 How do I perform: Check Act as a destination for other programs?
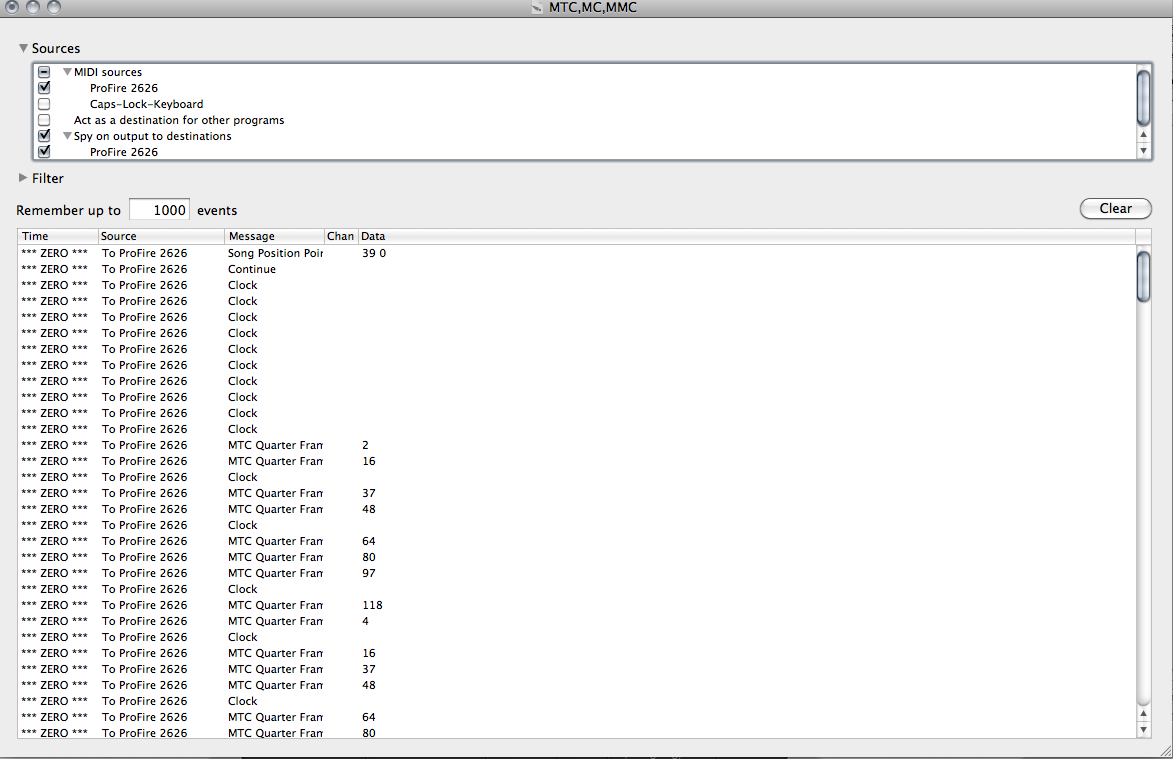point(44,120)
